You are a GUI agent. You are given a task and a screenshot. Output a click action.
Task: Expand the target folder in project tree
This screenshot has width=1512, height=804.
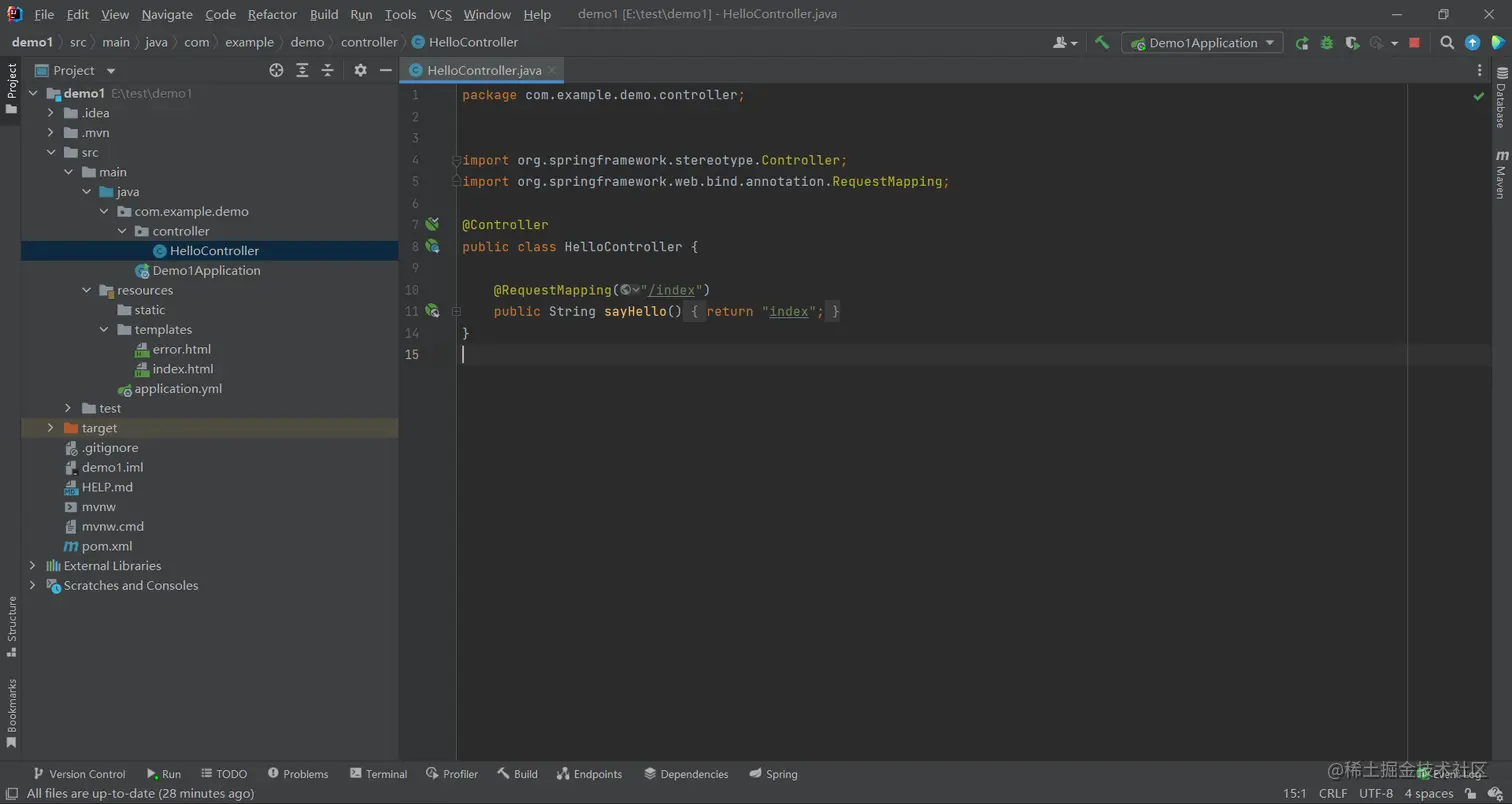click(x=50, y=428)
